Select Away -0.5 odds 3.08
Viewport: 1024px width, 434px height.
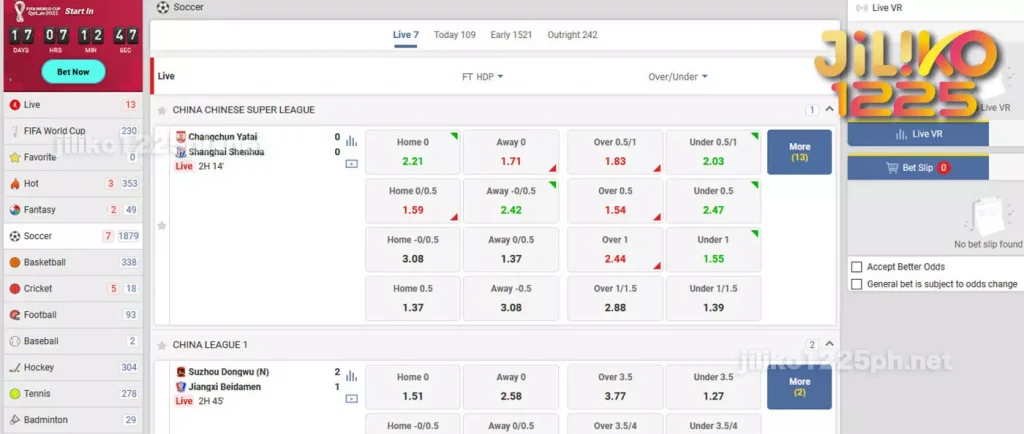click(511, 298)
